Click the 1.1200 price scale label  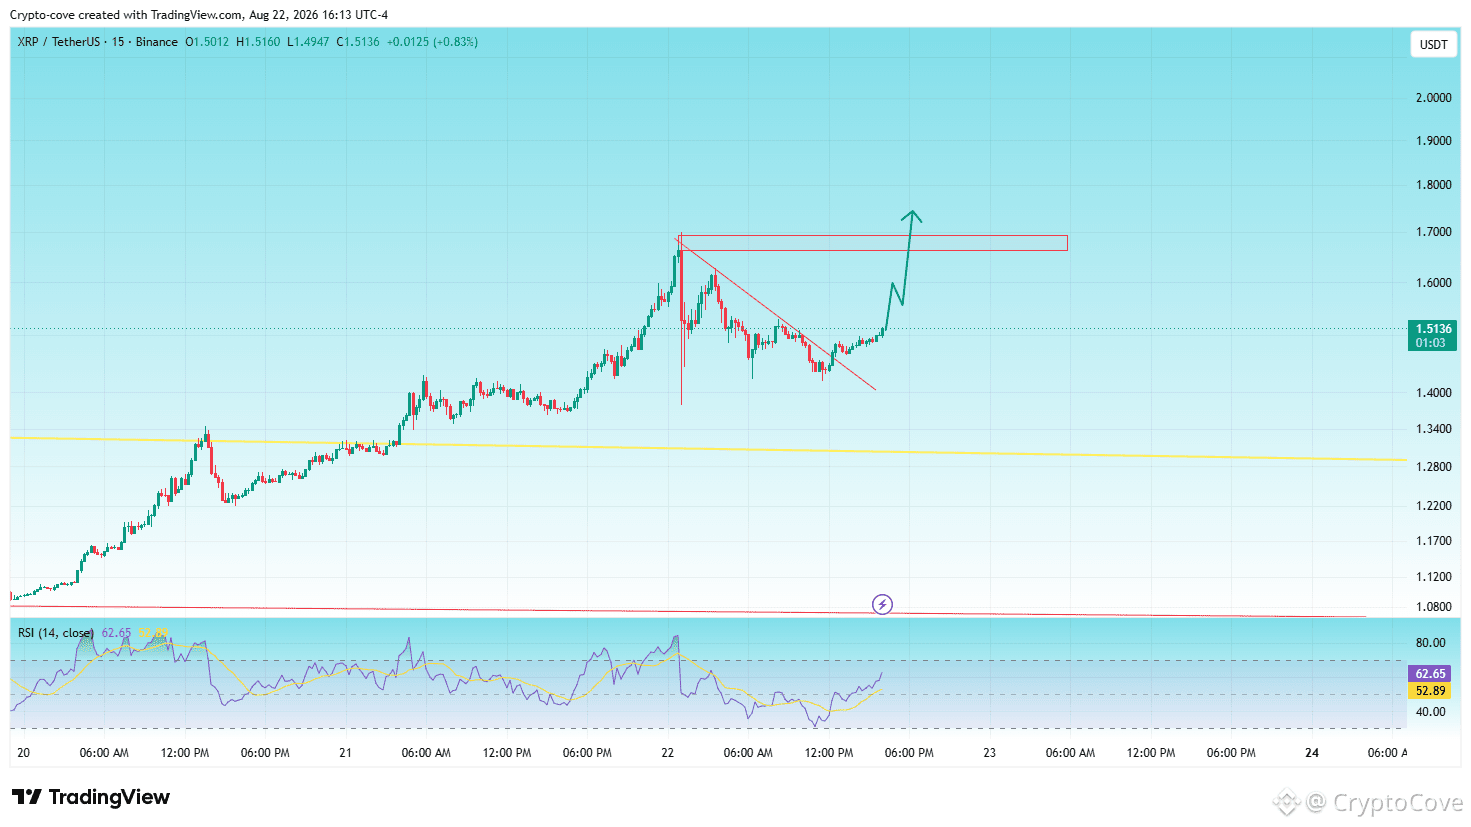pyautogui.click(x=1433, y=577)
